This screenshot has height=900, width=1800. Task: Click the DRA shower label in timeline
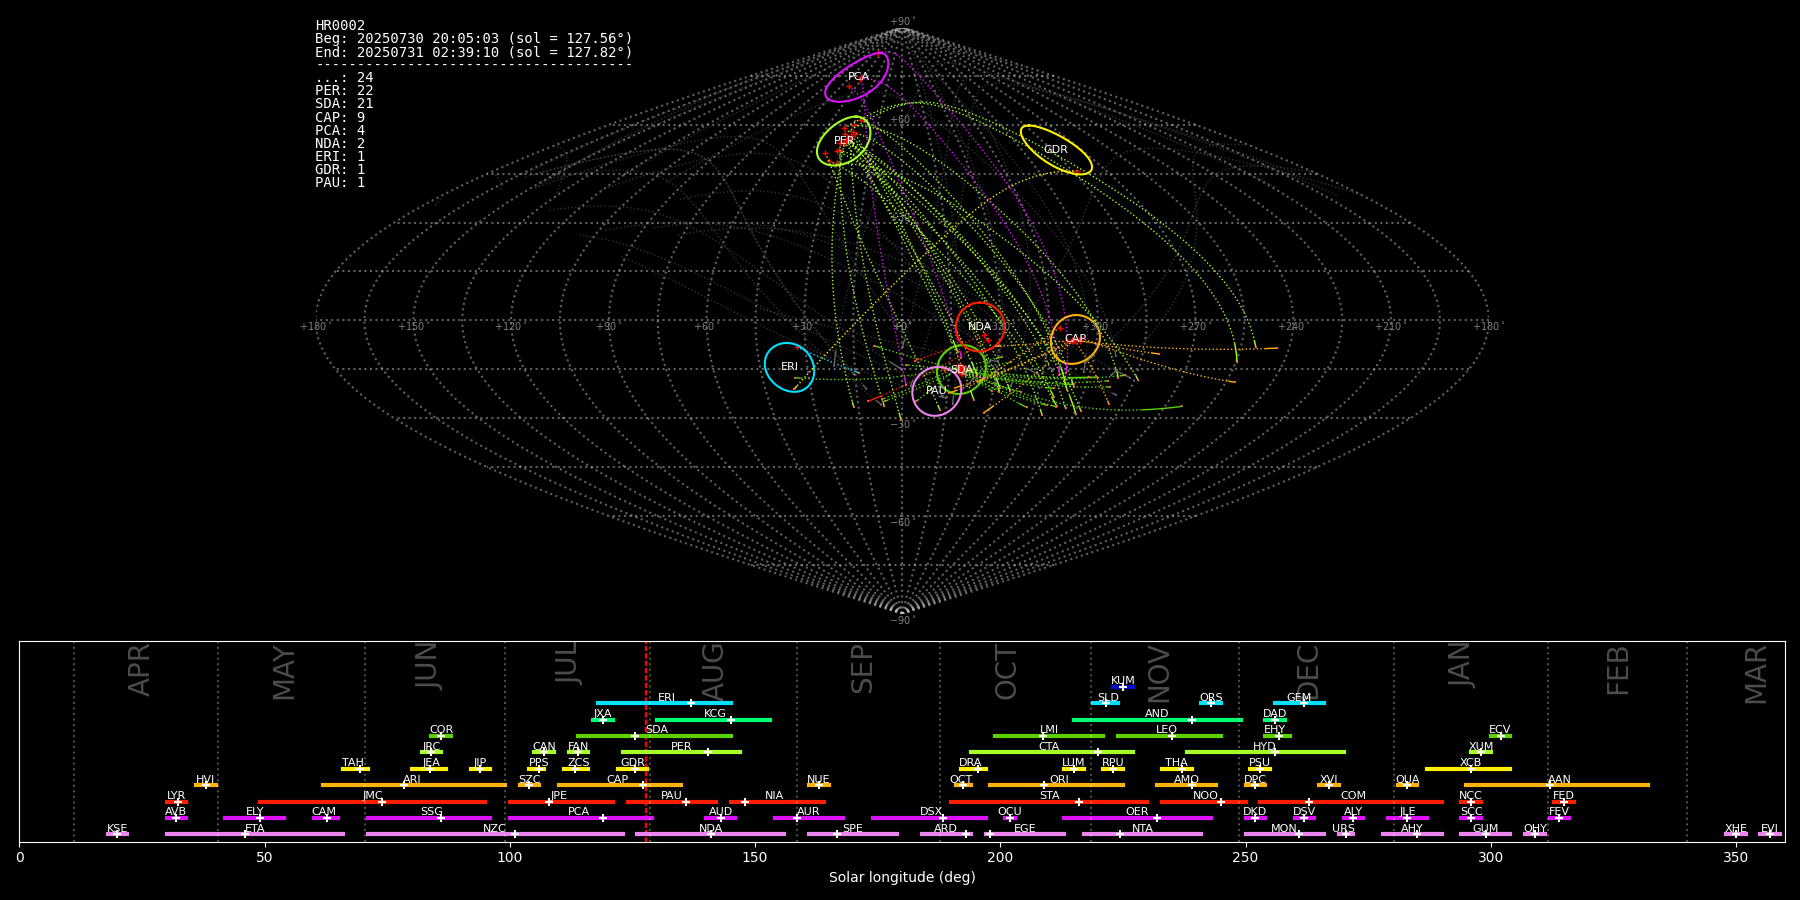tap(970, 763)
